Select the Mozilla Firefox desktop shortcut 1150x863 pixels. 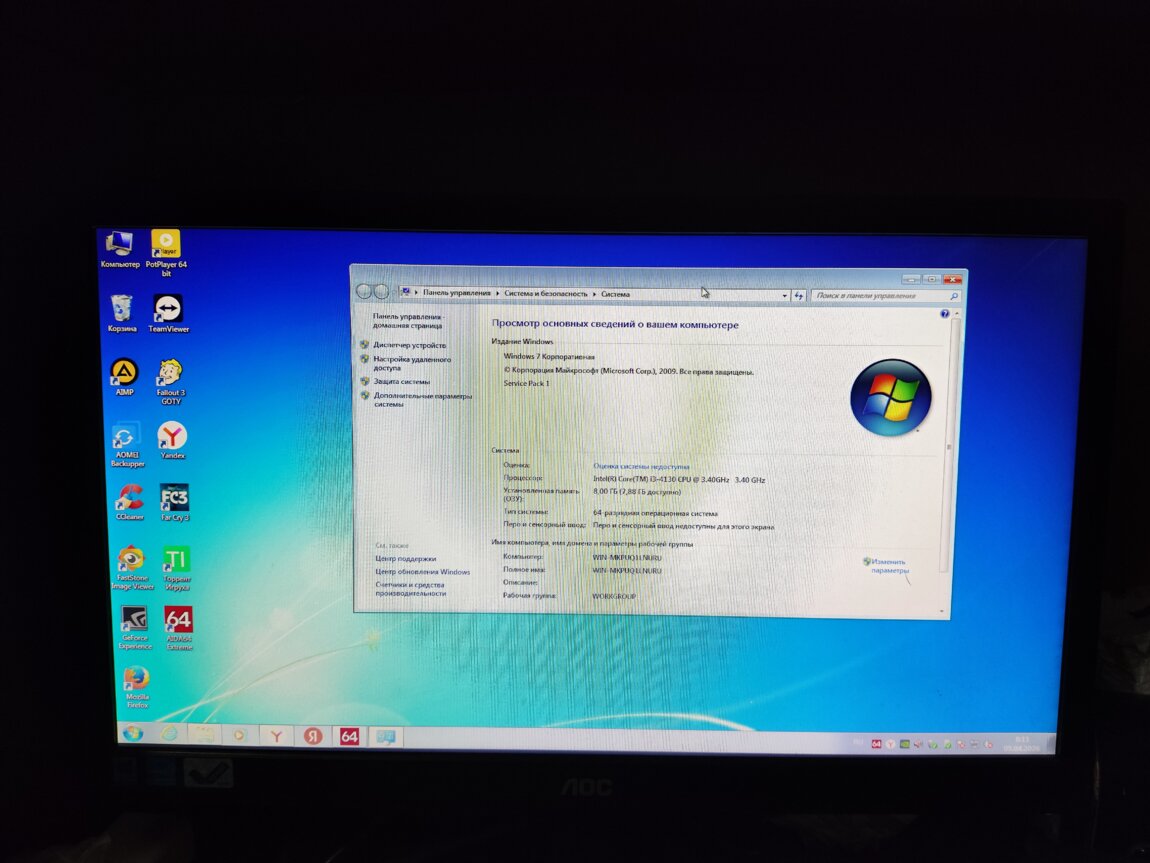point(137,680)
